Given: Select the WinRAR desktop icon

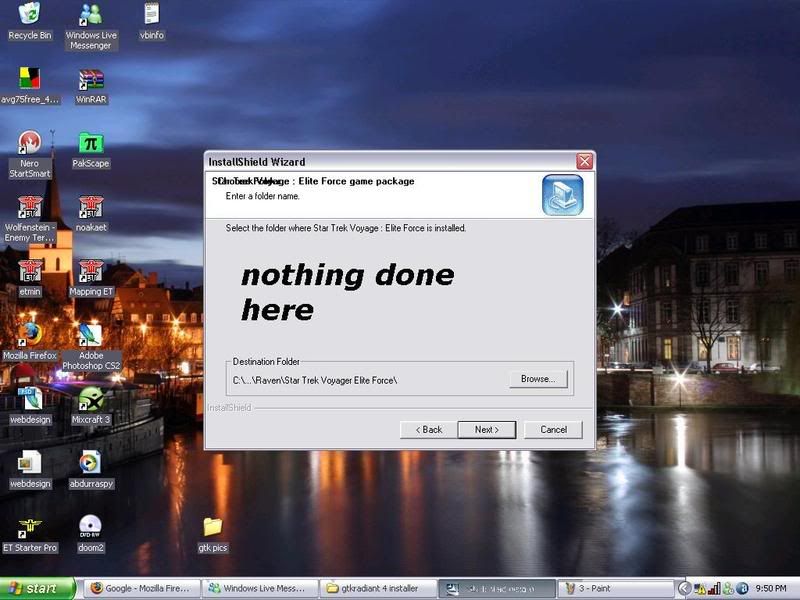Looking at the screenshot, I should [90, 81].
